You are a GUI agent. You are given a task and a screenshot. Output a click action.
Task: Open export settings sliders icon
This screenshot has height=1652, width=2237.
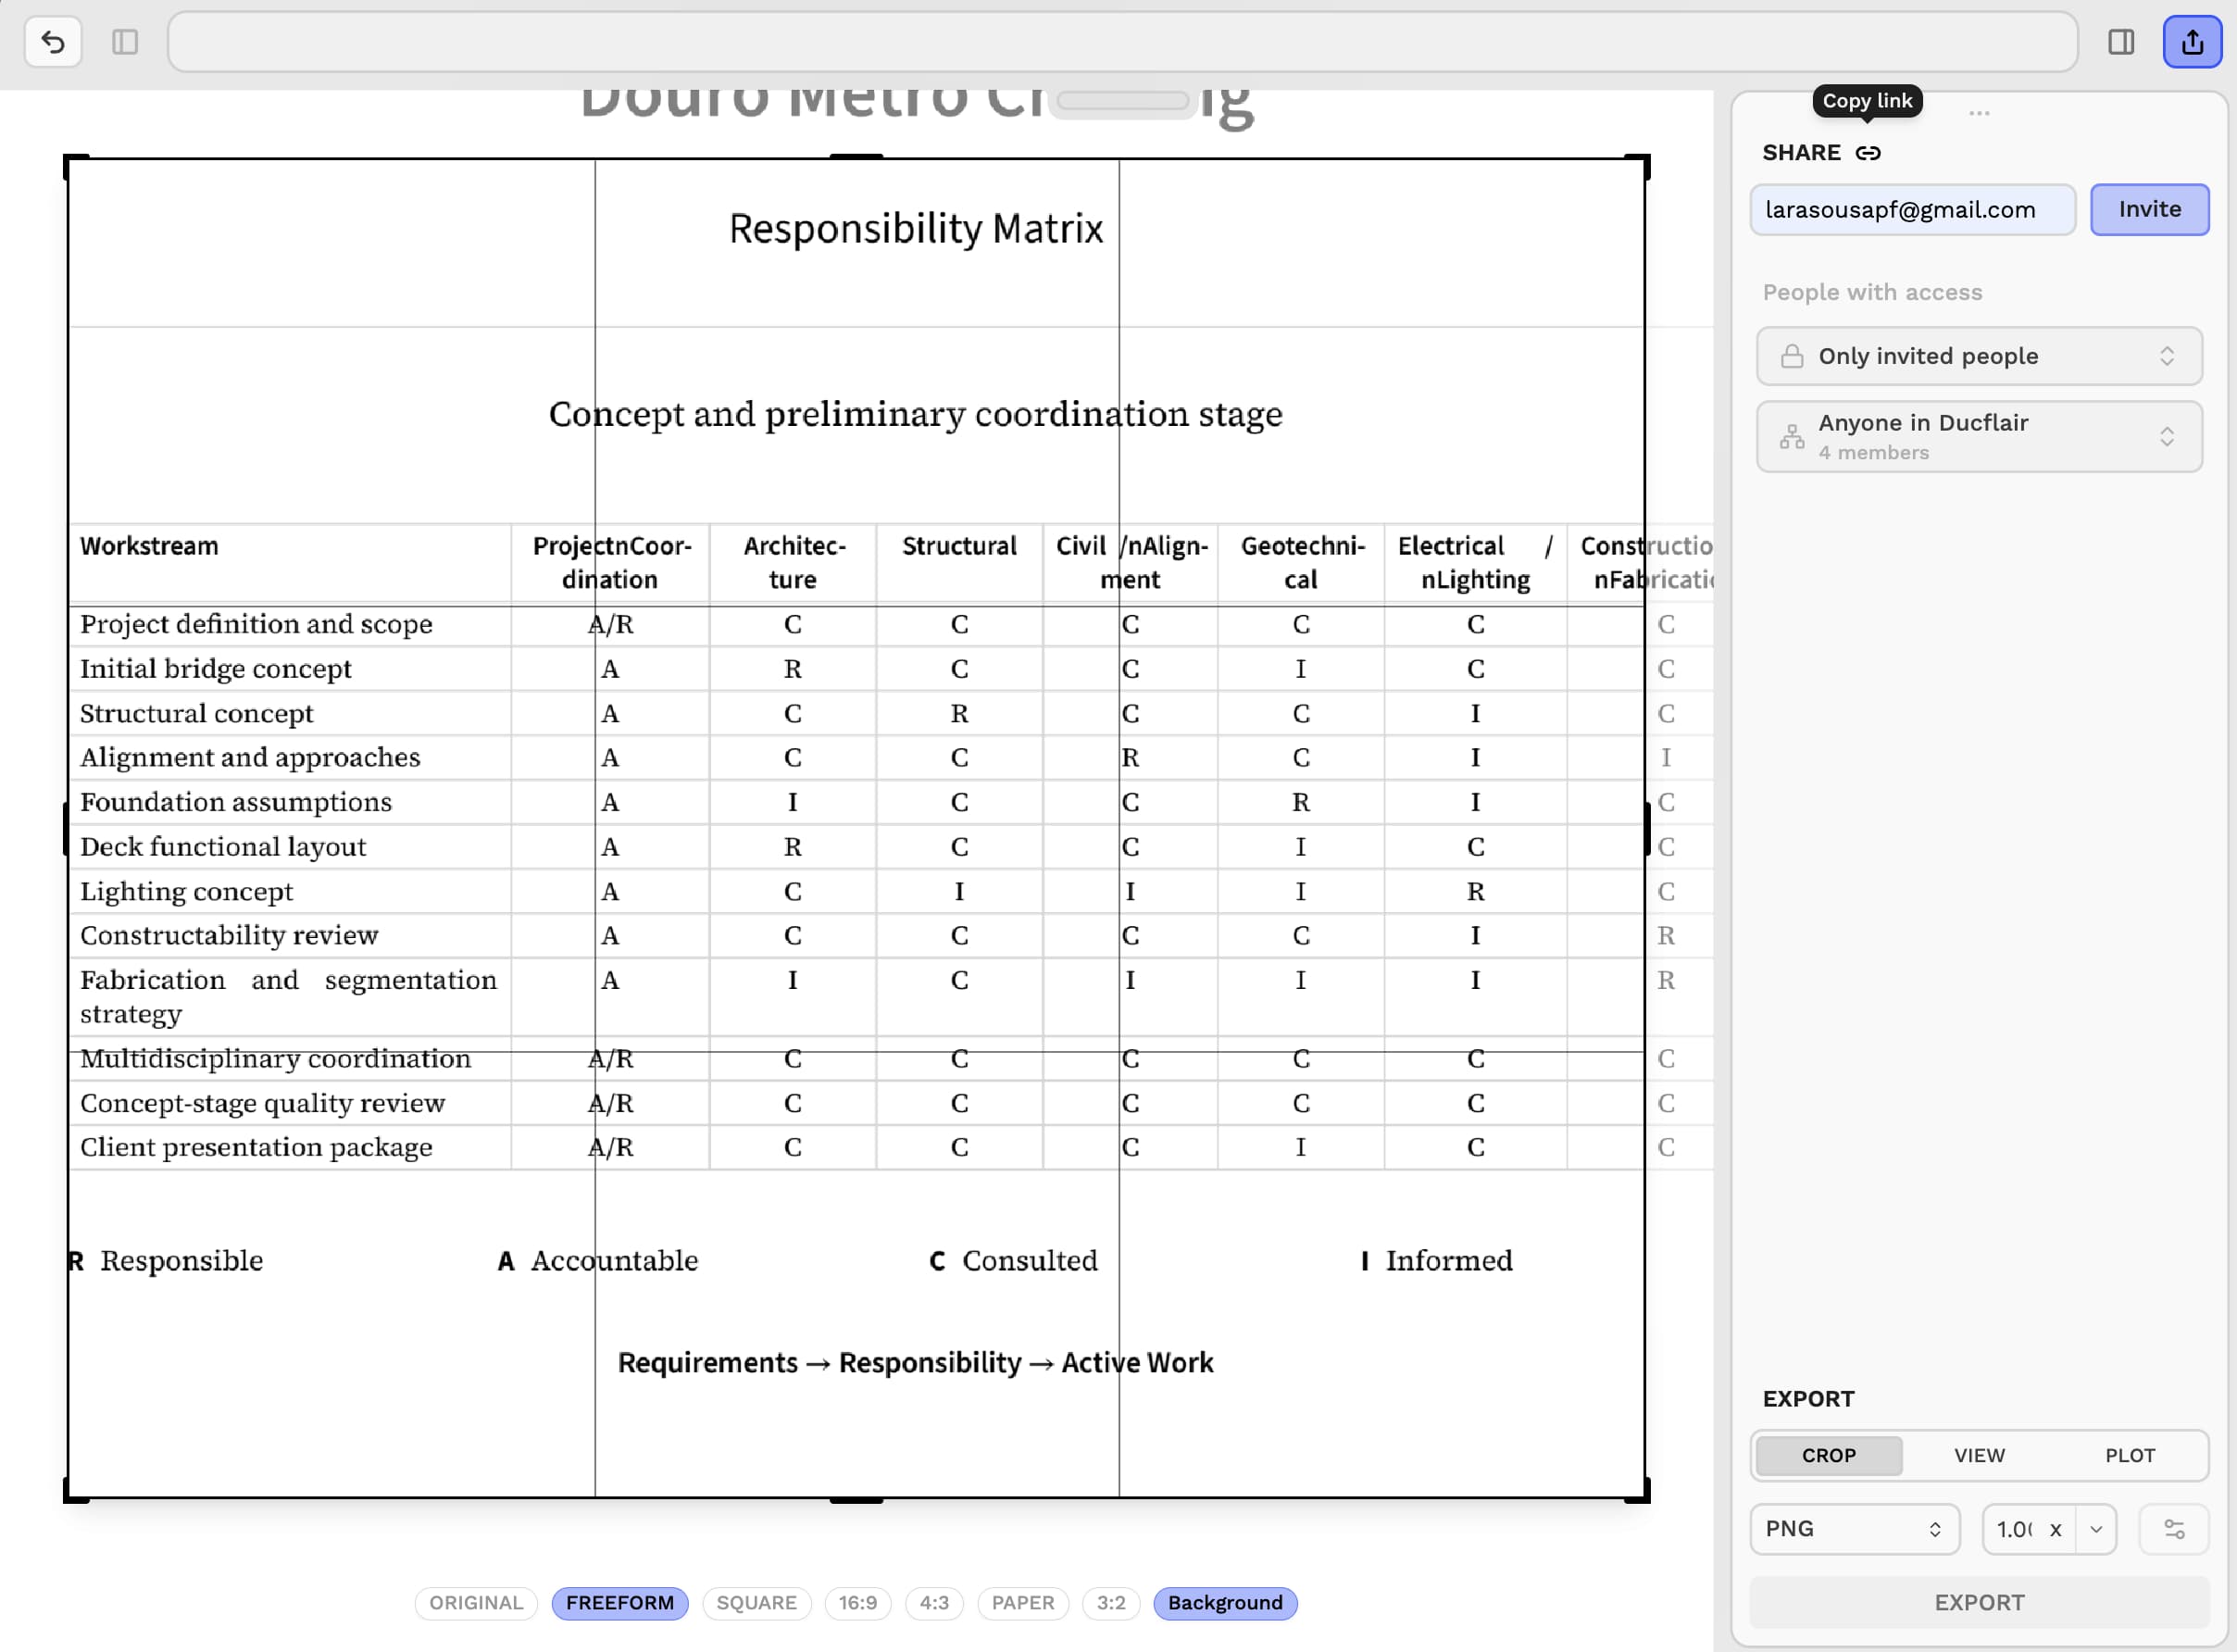[x=2174, y=1529]
